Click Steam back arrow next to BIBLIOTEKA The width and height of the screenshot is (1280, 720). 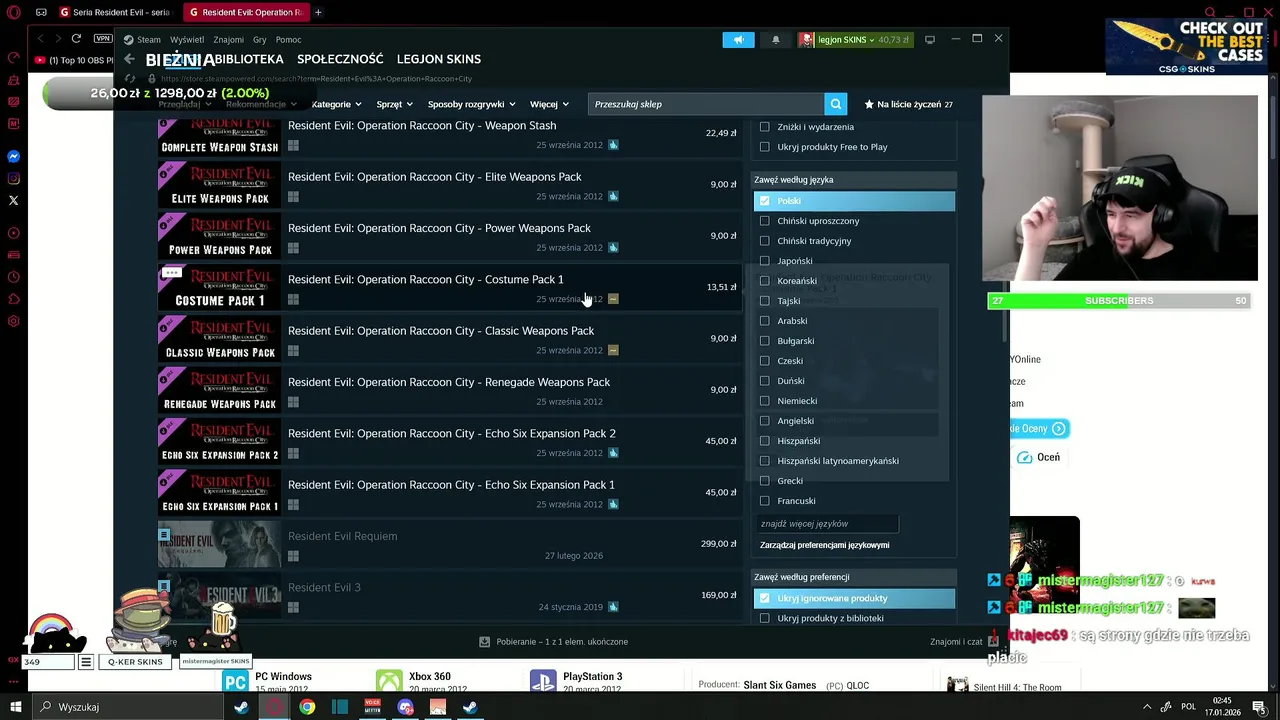click(x=129, y=59)
